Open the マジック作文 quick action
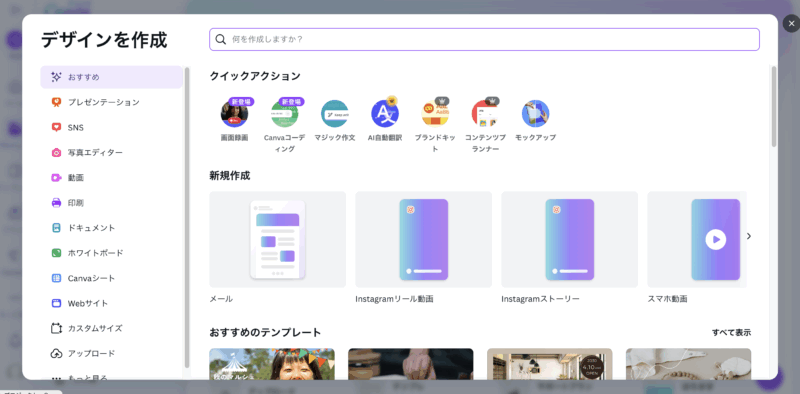 pyautogui.click(x=335, y=113)
